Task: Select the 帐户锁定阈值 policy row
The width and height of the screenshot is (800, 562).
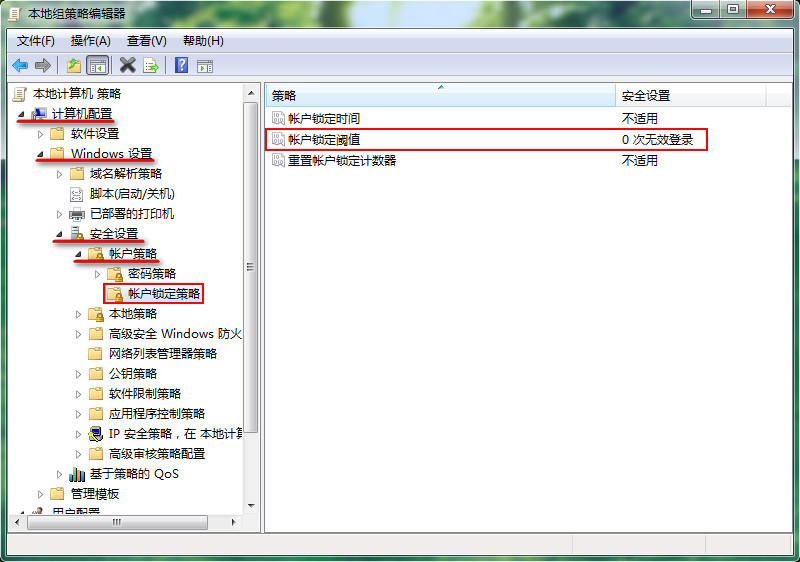Action: tap(486, 139)
